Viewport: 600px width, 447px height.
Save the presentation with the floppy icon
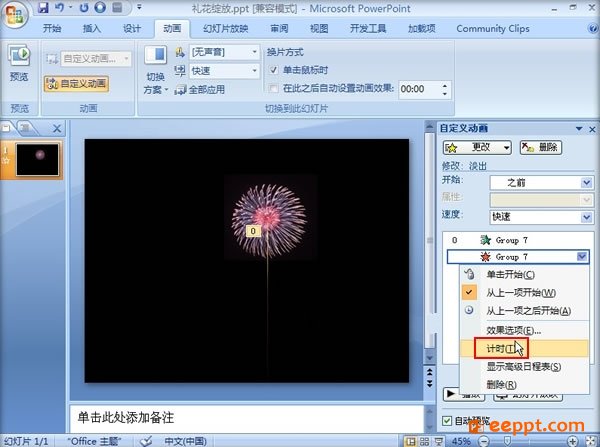(43, 7)
